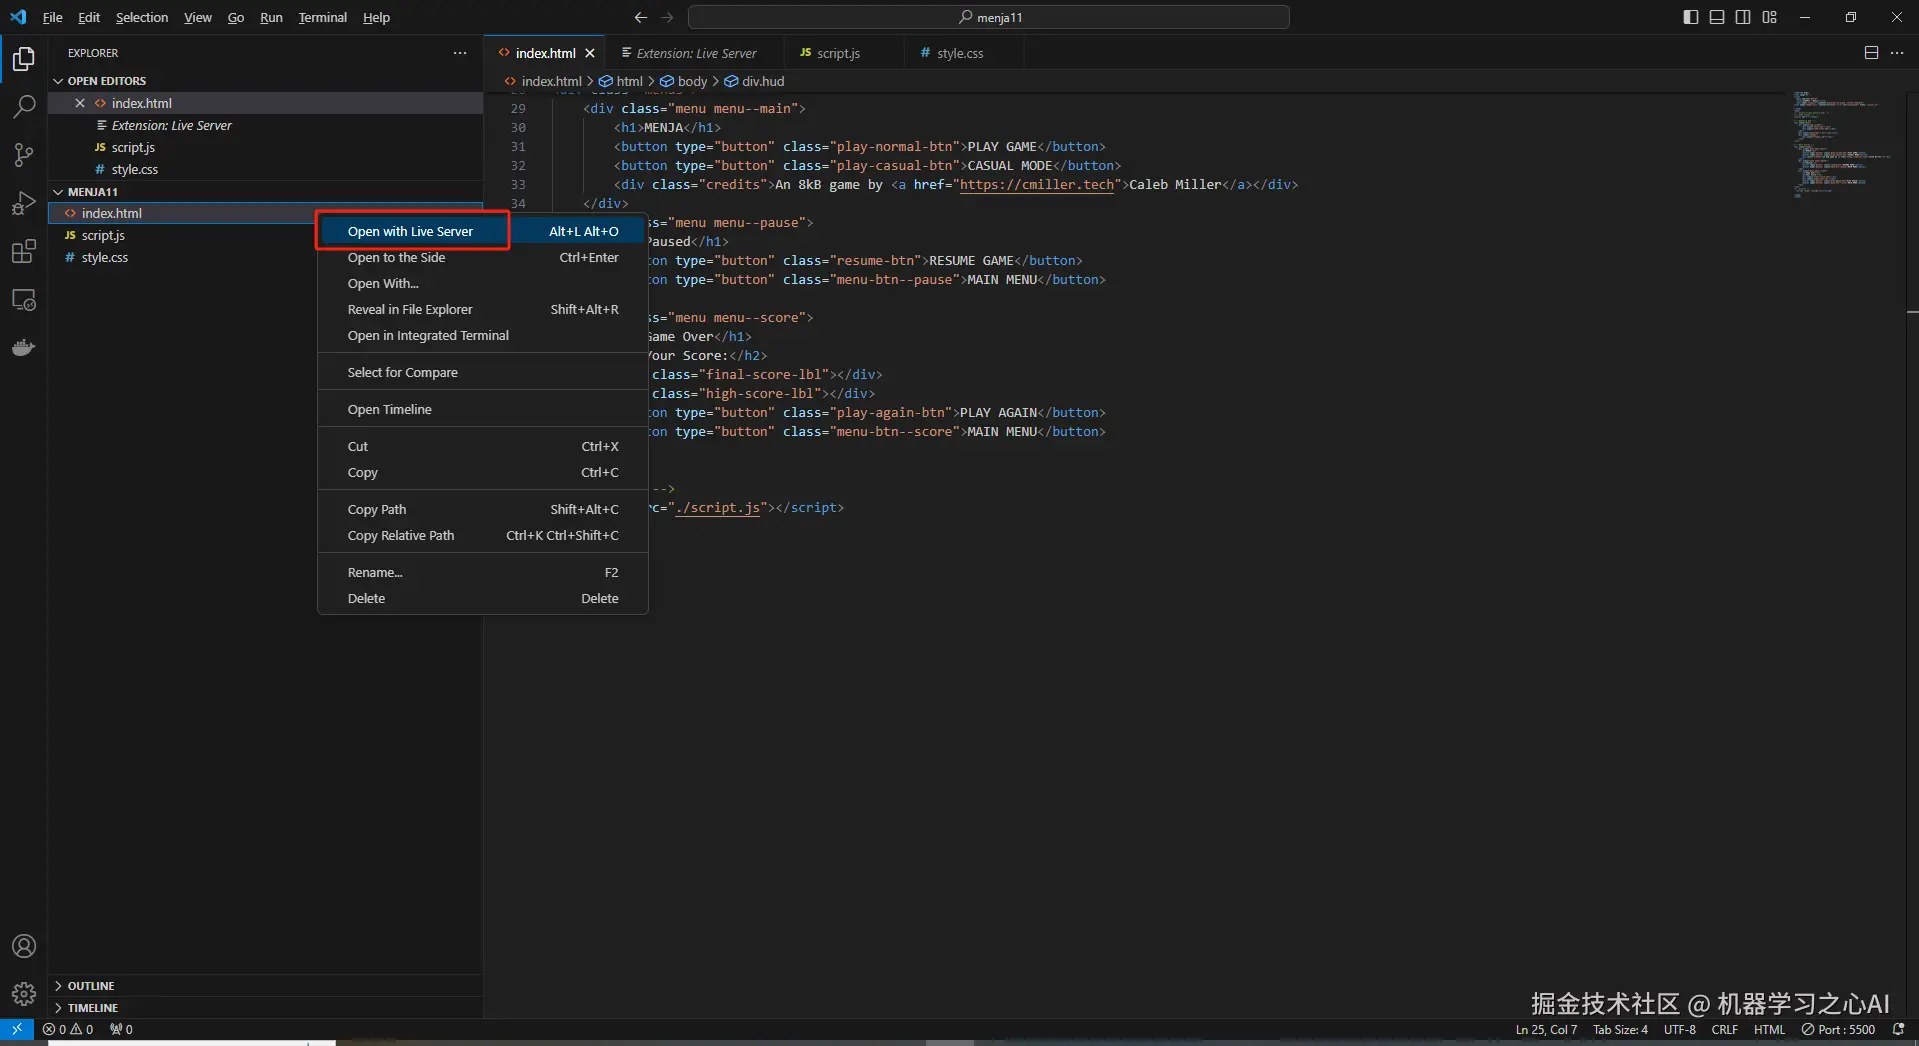Open the Remote Explorer icon
This screenshot has height=1046, width=1919.
(x=24, y=300)
